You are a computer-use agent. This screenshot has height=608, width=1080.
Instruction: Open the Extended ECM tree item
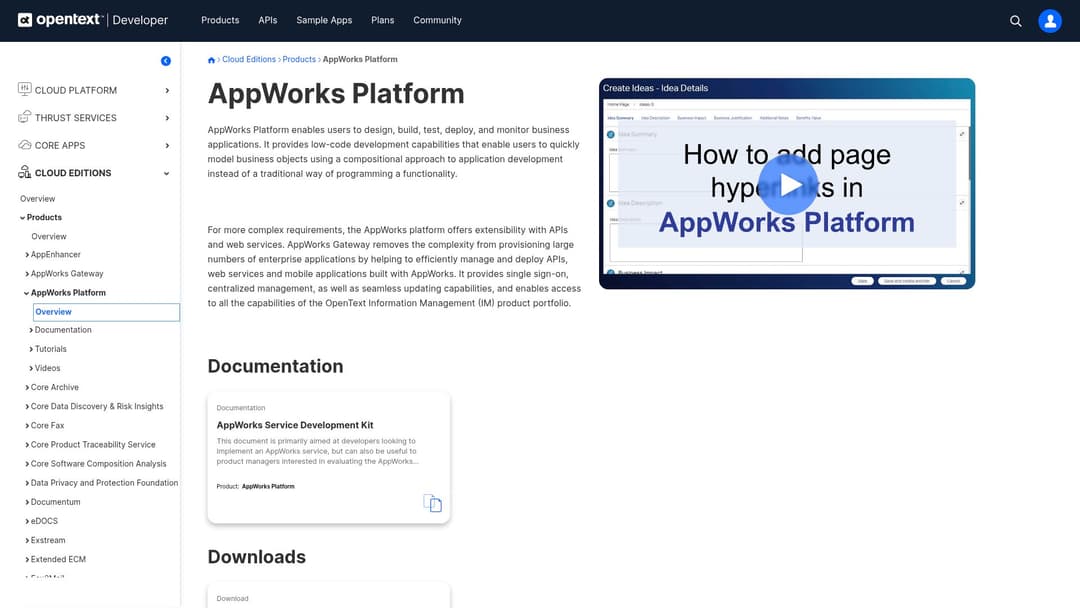click(58, 560)
